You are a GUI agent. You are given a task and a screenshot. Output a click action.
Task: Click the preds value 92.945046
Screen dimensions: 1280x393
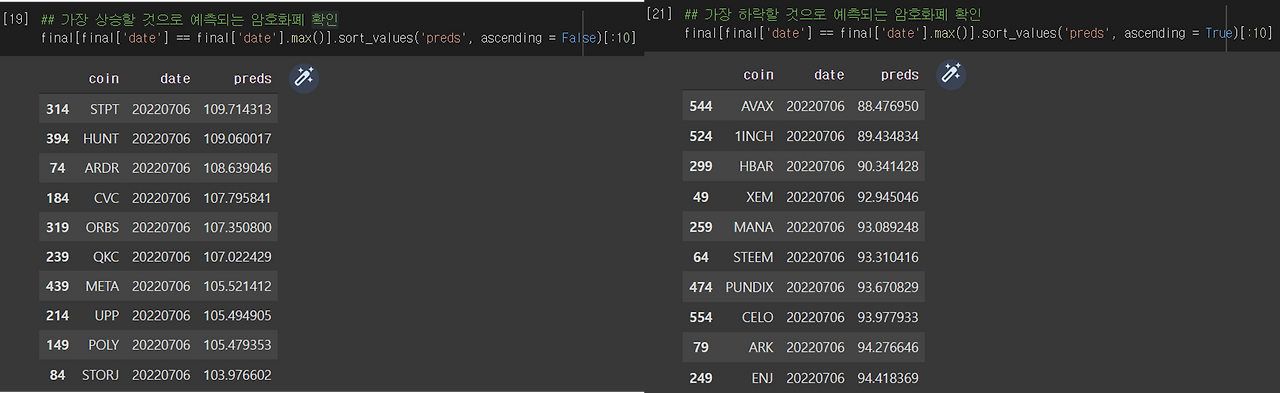tap(888, 197)
